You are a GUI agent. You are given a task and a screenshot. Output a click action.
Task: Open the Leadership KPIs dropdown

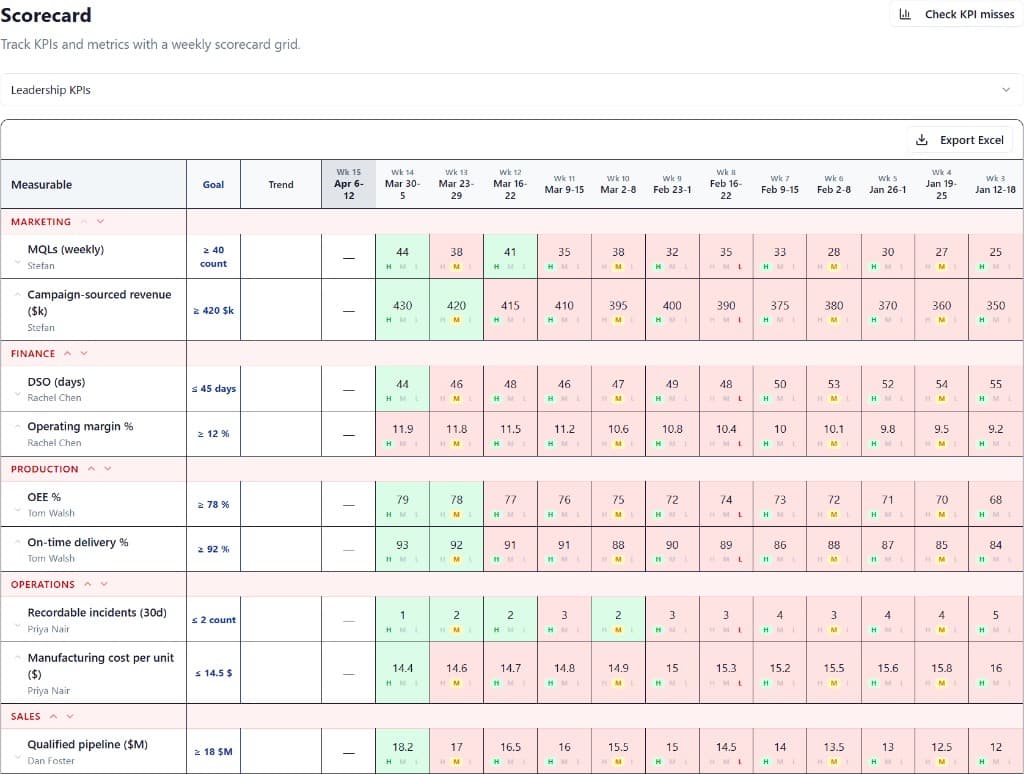click(512, 89)
